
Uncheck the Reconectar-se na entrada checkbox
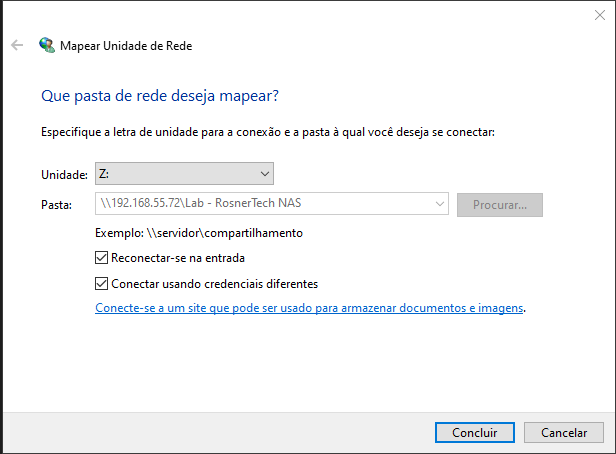pyautogui.click(x=101, y=258)
